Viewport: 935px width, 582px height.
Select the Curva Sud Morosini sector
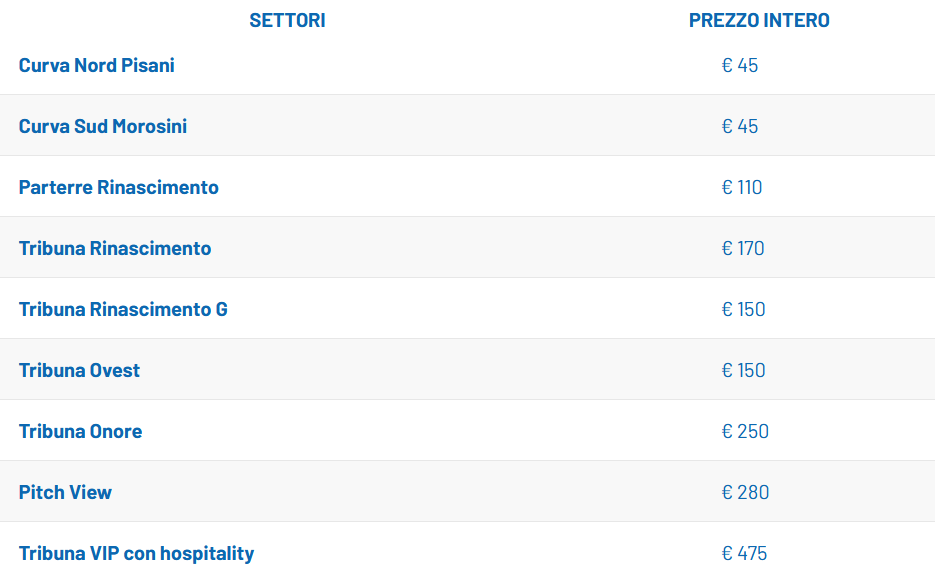(x=103, y=126)
